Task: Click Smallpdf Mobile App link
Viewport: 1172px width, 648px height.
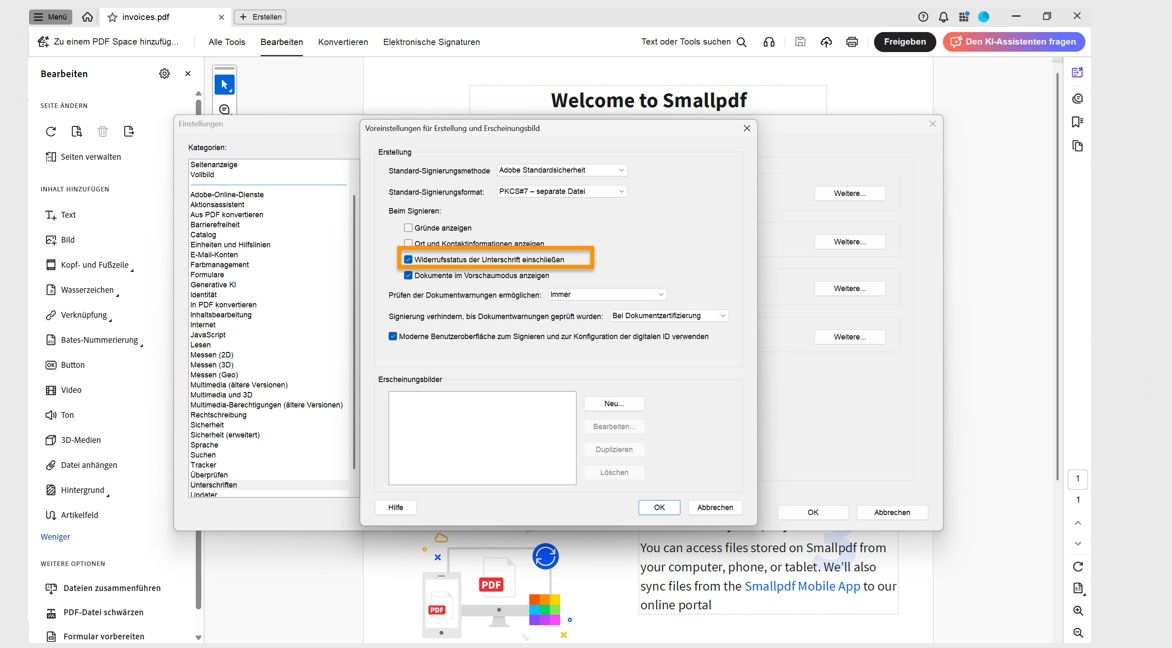Action: (x=802, y=586)
